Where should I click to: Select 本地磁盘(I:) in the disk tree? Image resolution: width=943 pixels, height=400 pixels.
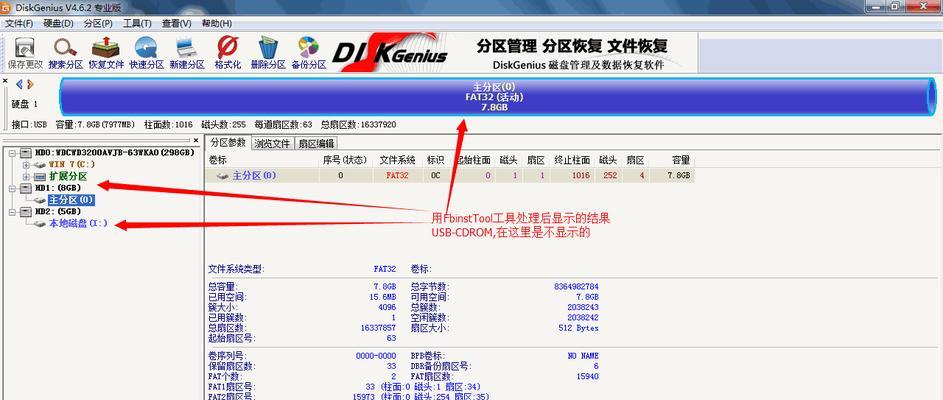(78, 224)
